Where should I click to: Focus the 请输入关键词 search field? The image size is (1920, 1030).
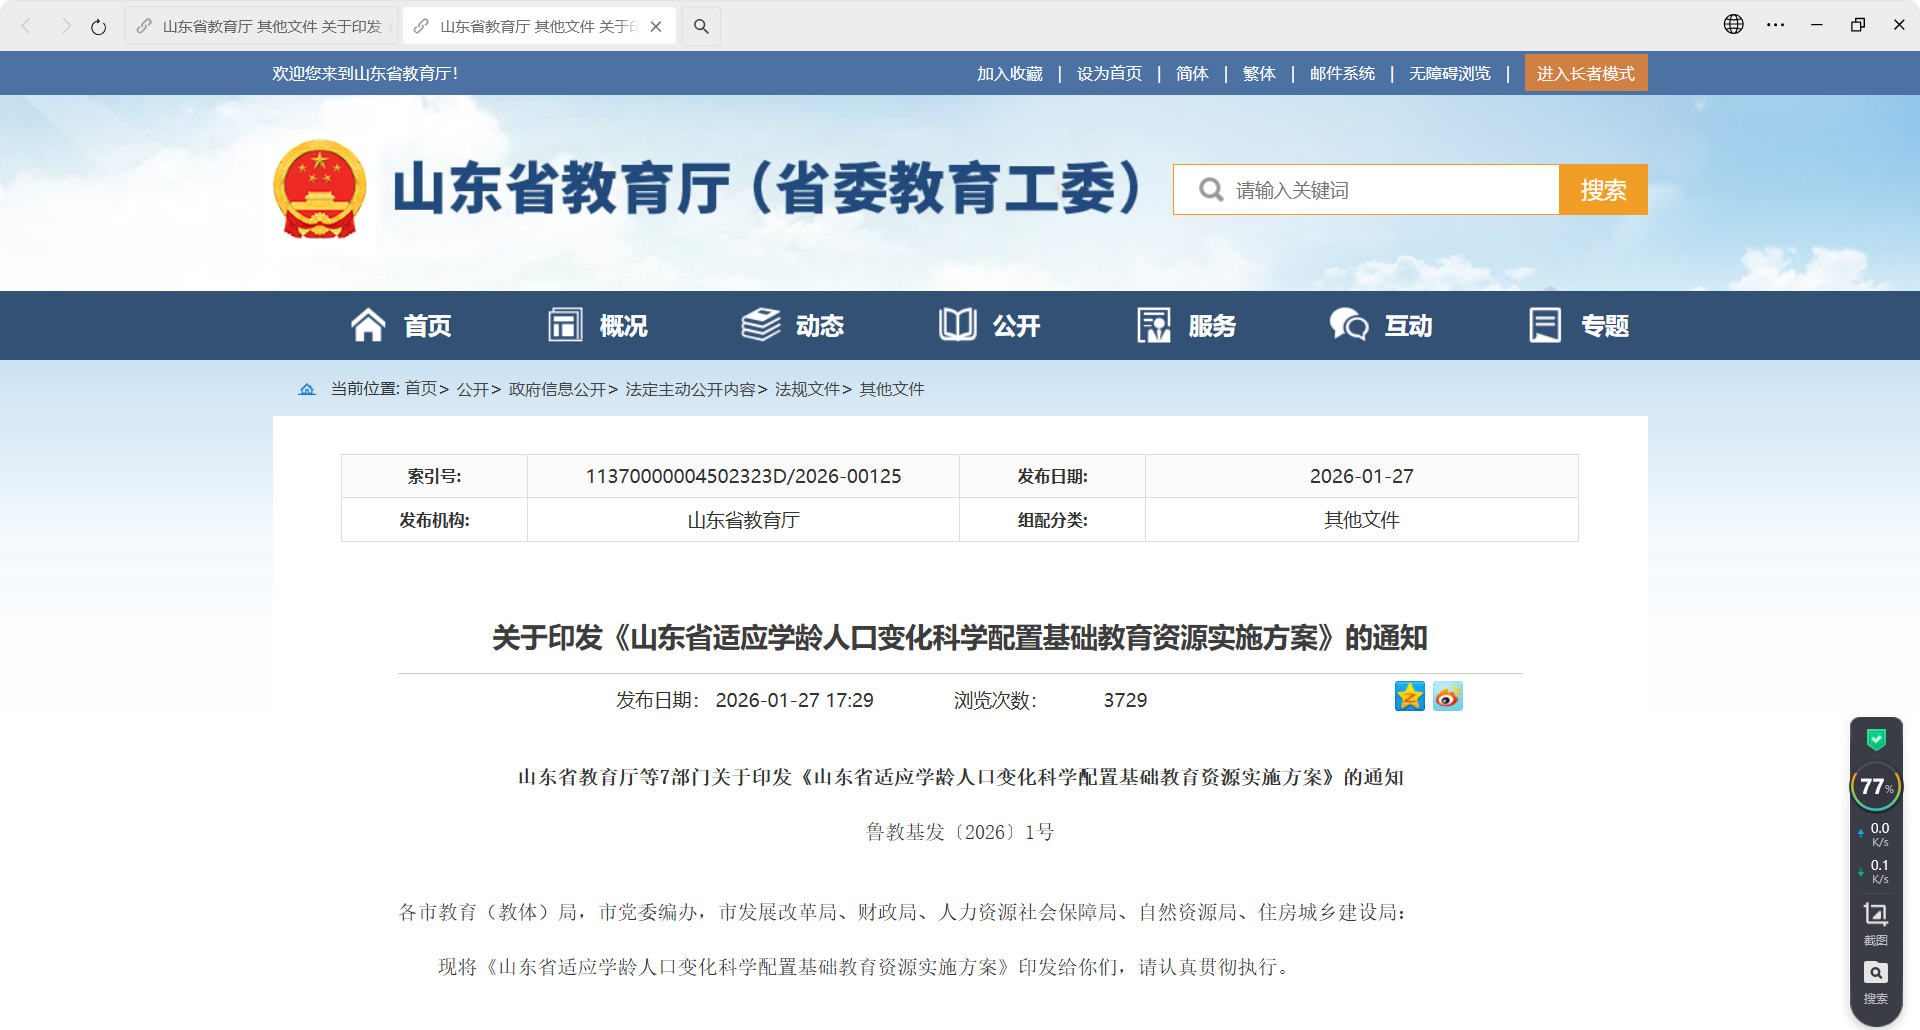(x=1366, y=190)
